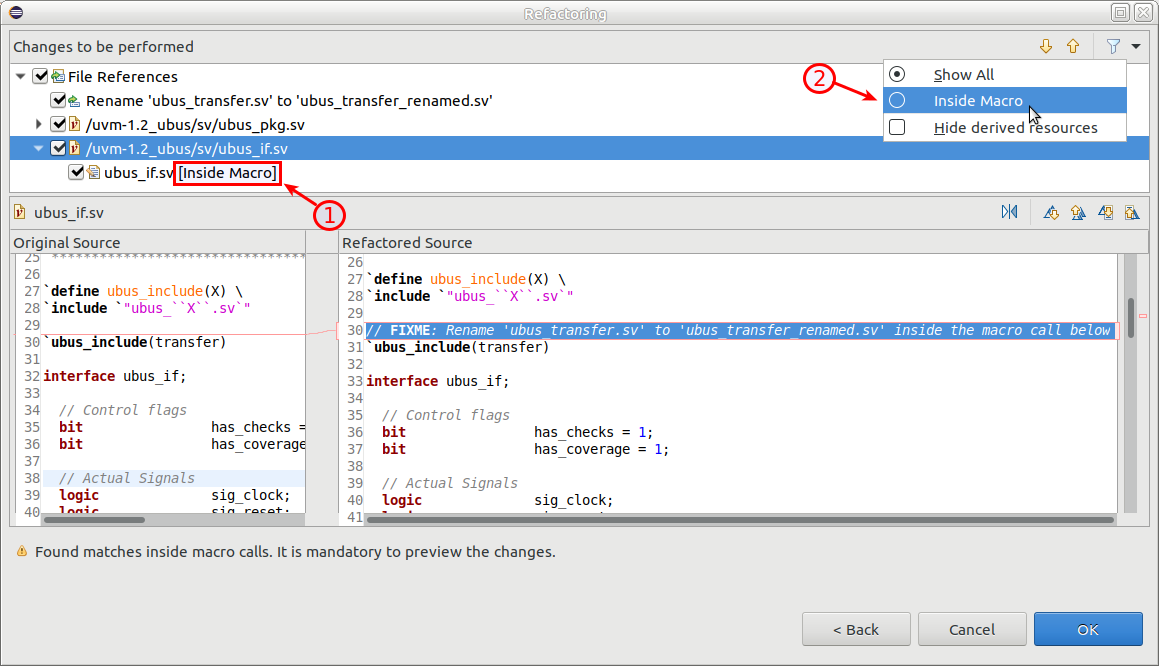Go to previous difference in compare viewer
Screen dimensions: 1159x666
coord(1079,211)
